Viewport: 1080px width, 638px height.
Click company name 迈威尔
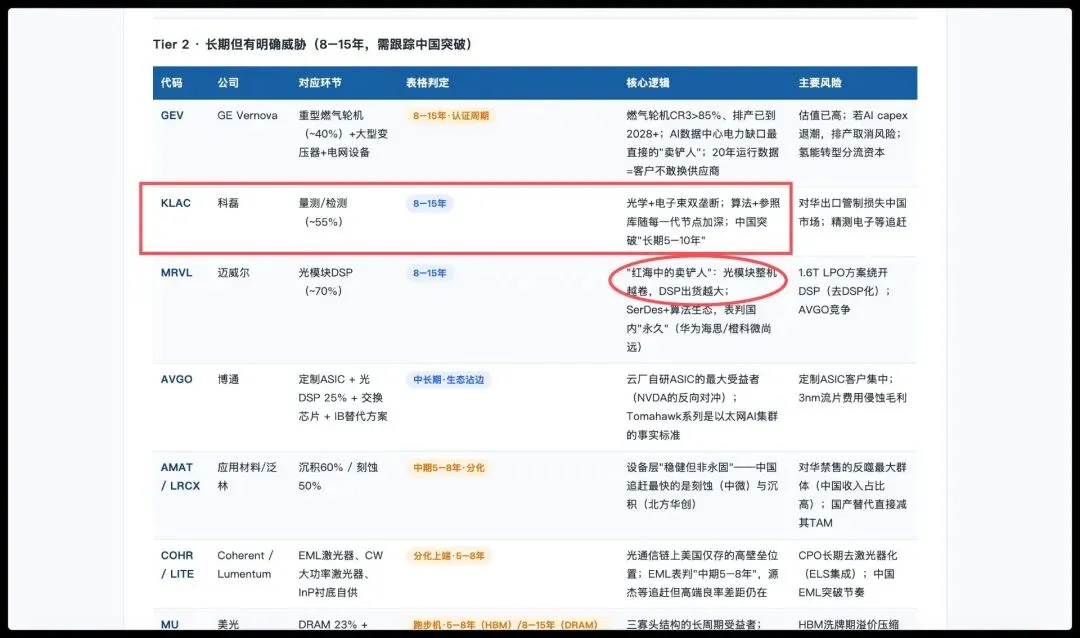coord(233,273)
